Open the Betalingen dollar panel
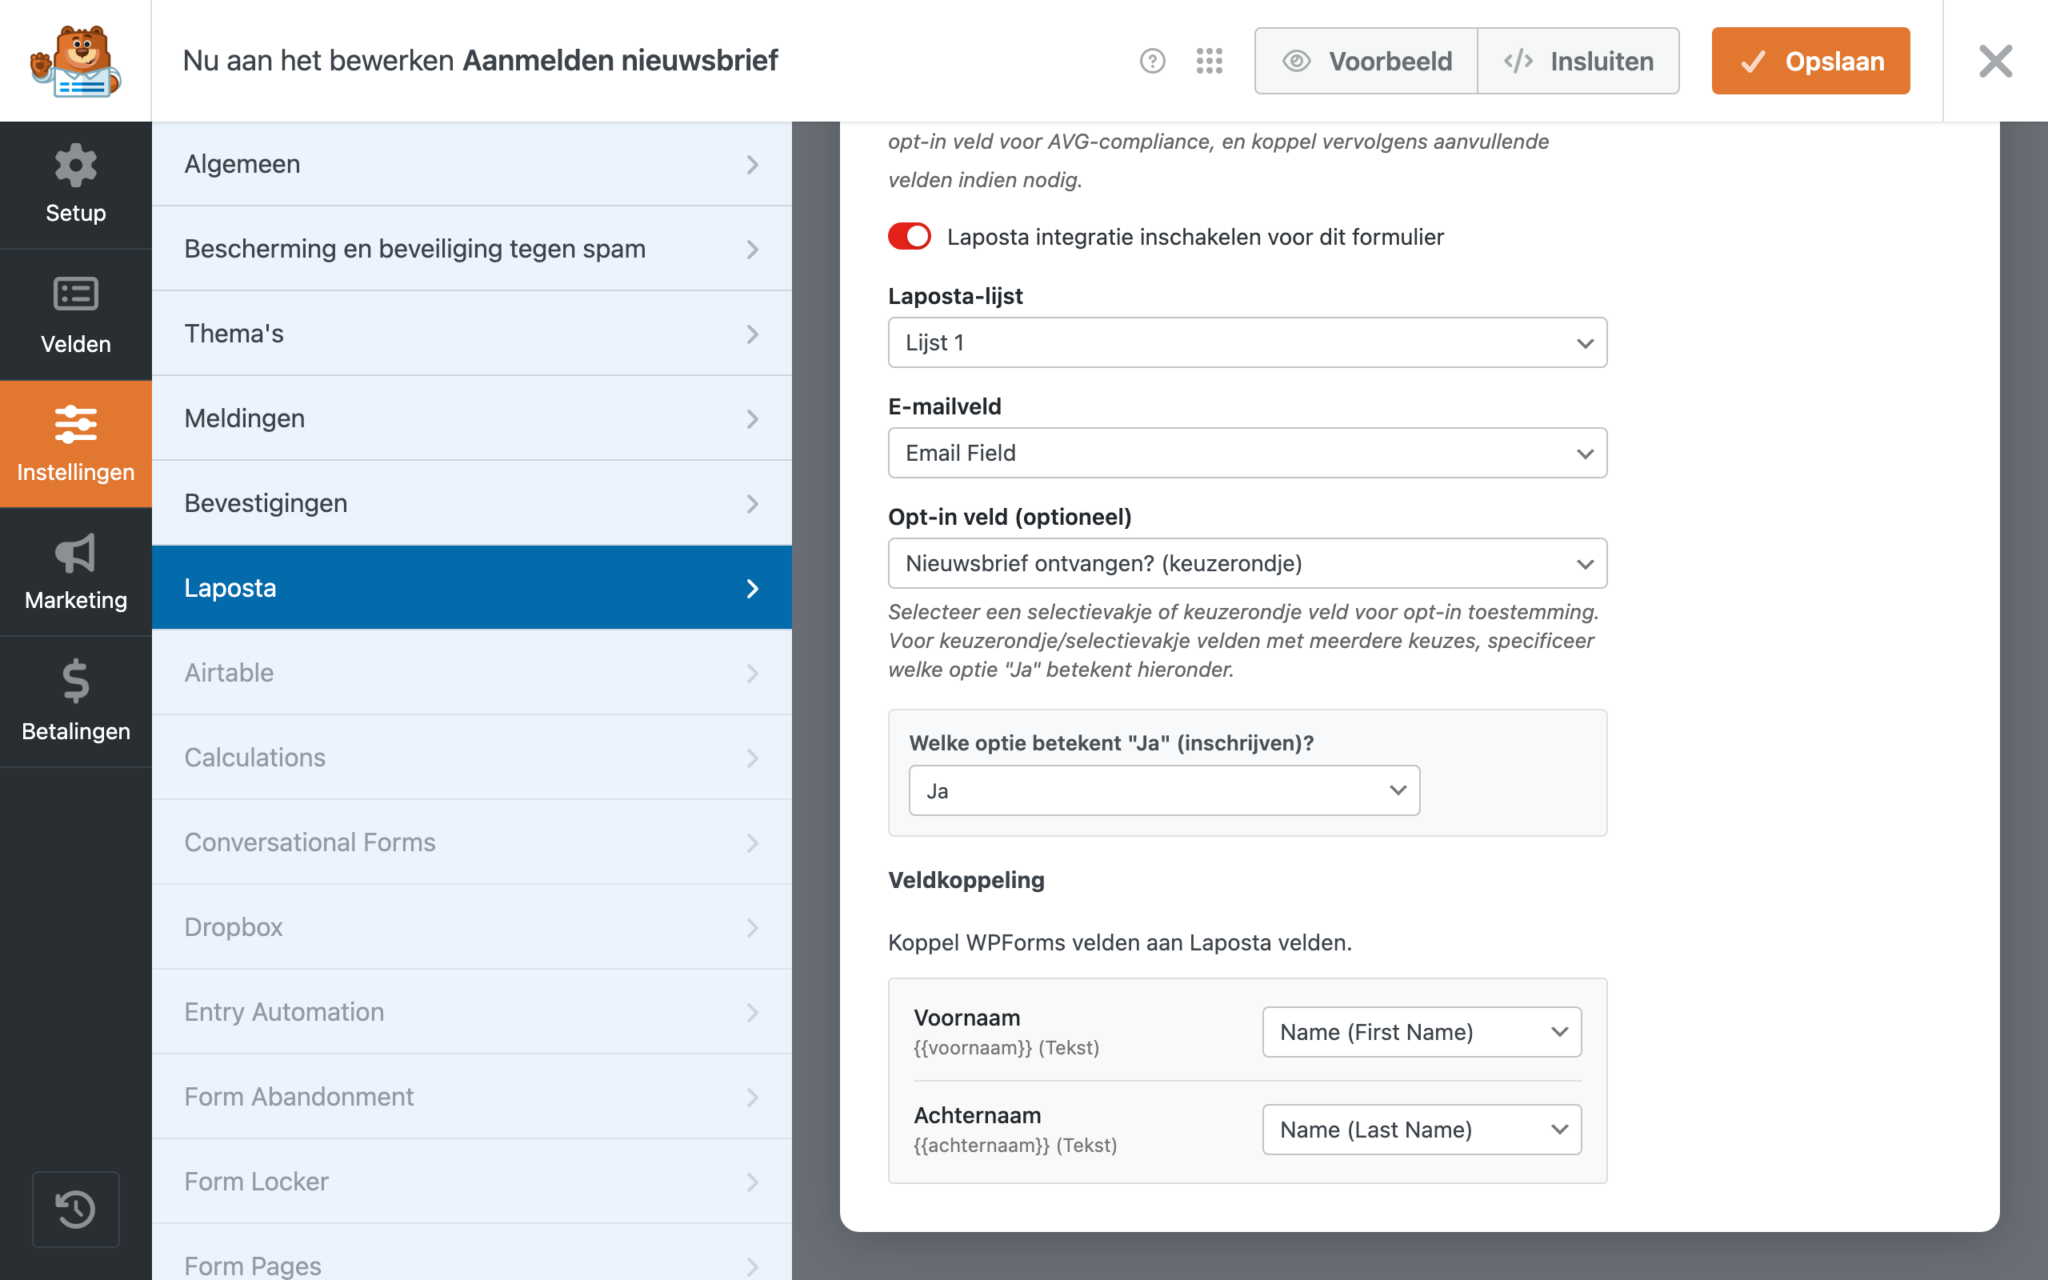 point(76,701)
